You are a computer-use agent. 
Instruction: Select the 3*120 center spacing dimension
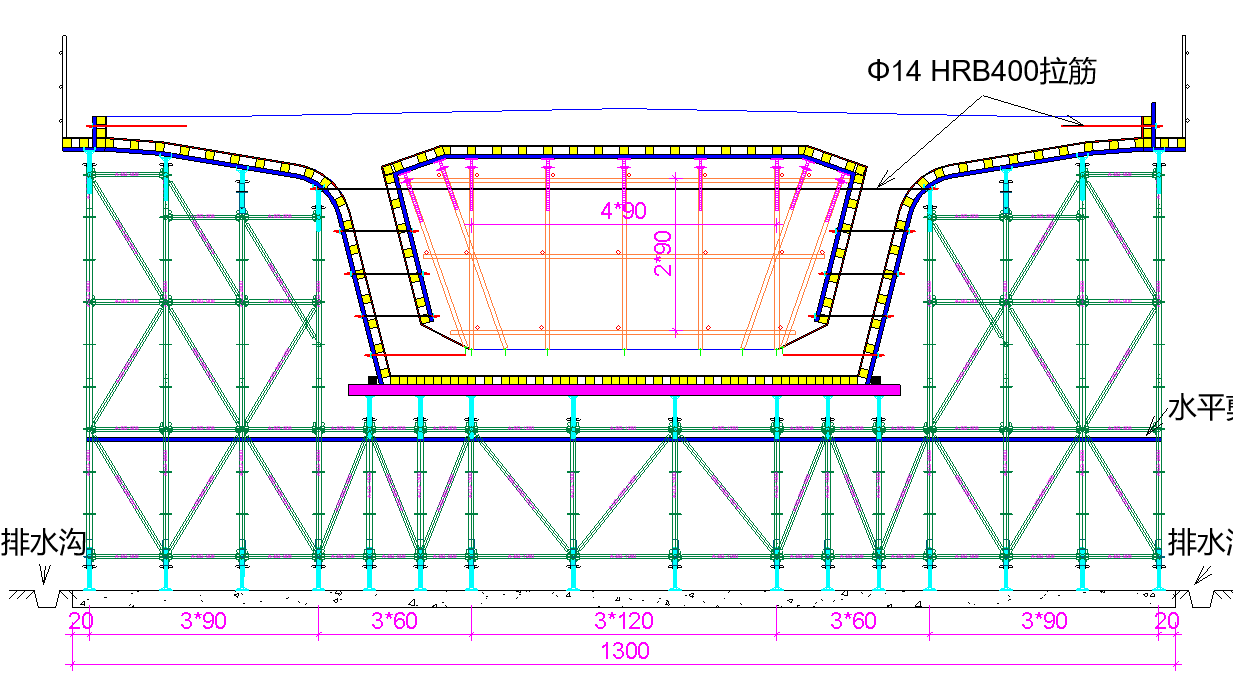click(624, 621)
